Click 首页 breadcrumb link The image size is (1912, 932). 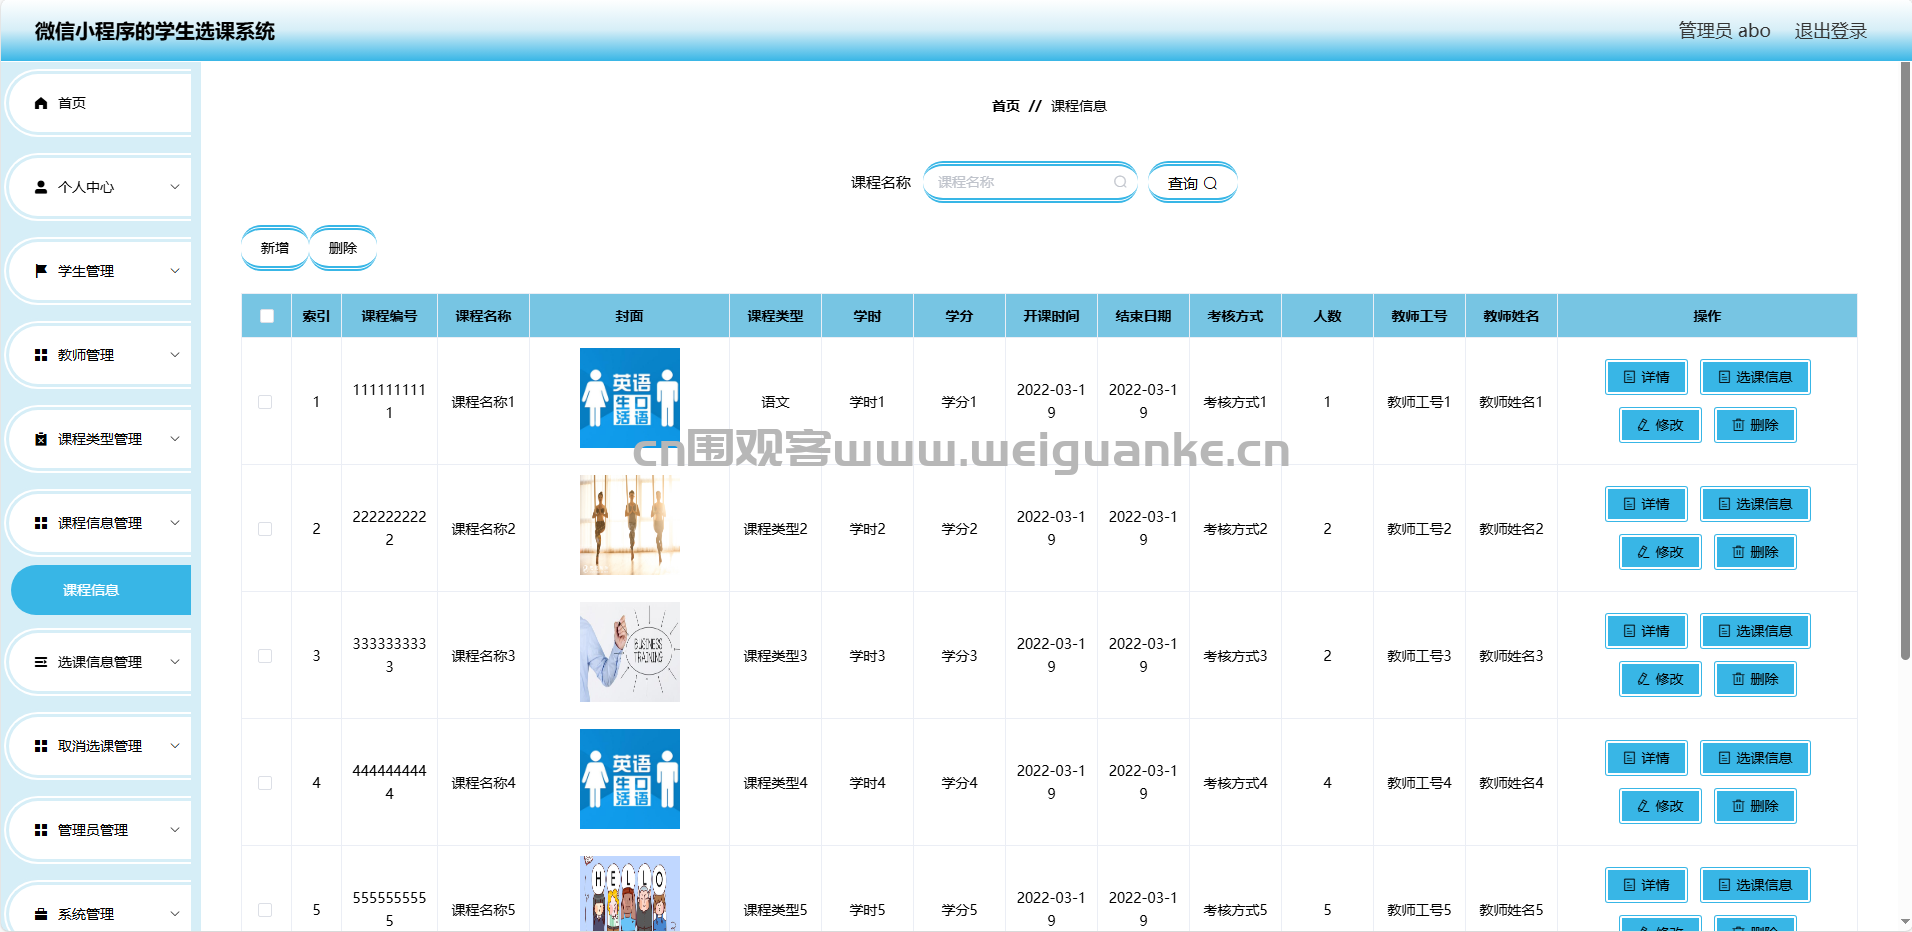pyautogui.click(x=1006, y=106)
